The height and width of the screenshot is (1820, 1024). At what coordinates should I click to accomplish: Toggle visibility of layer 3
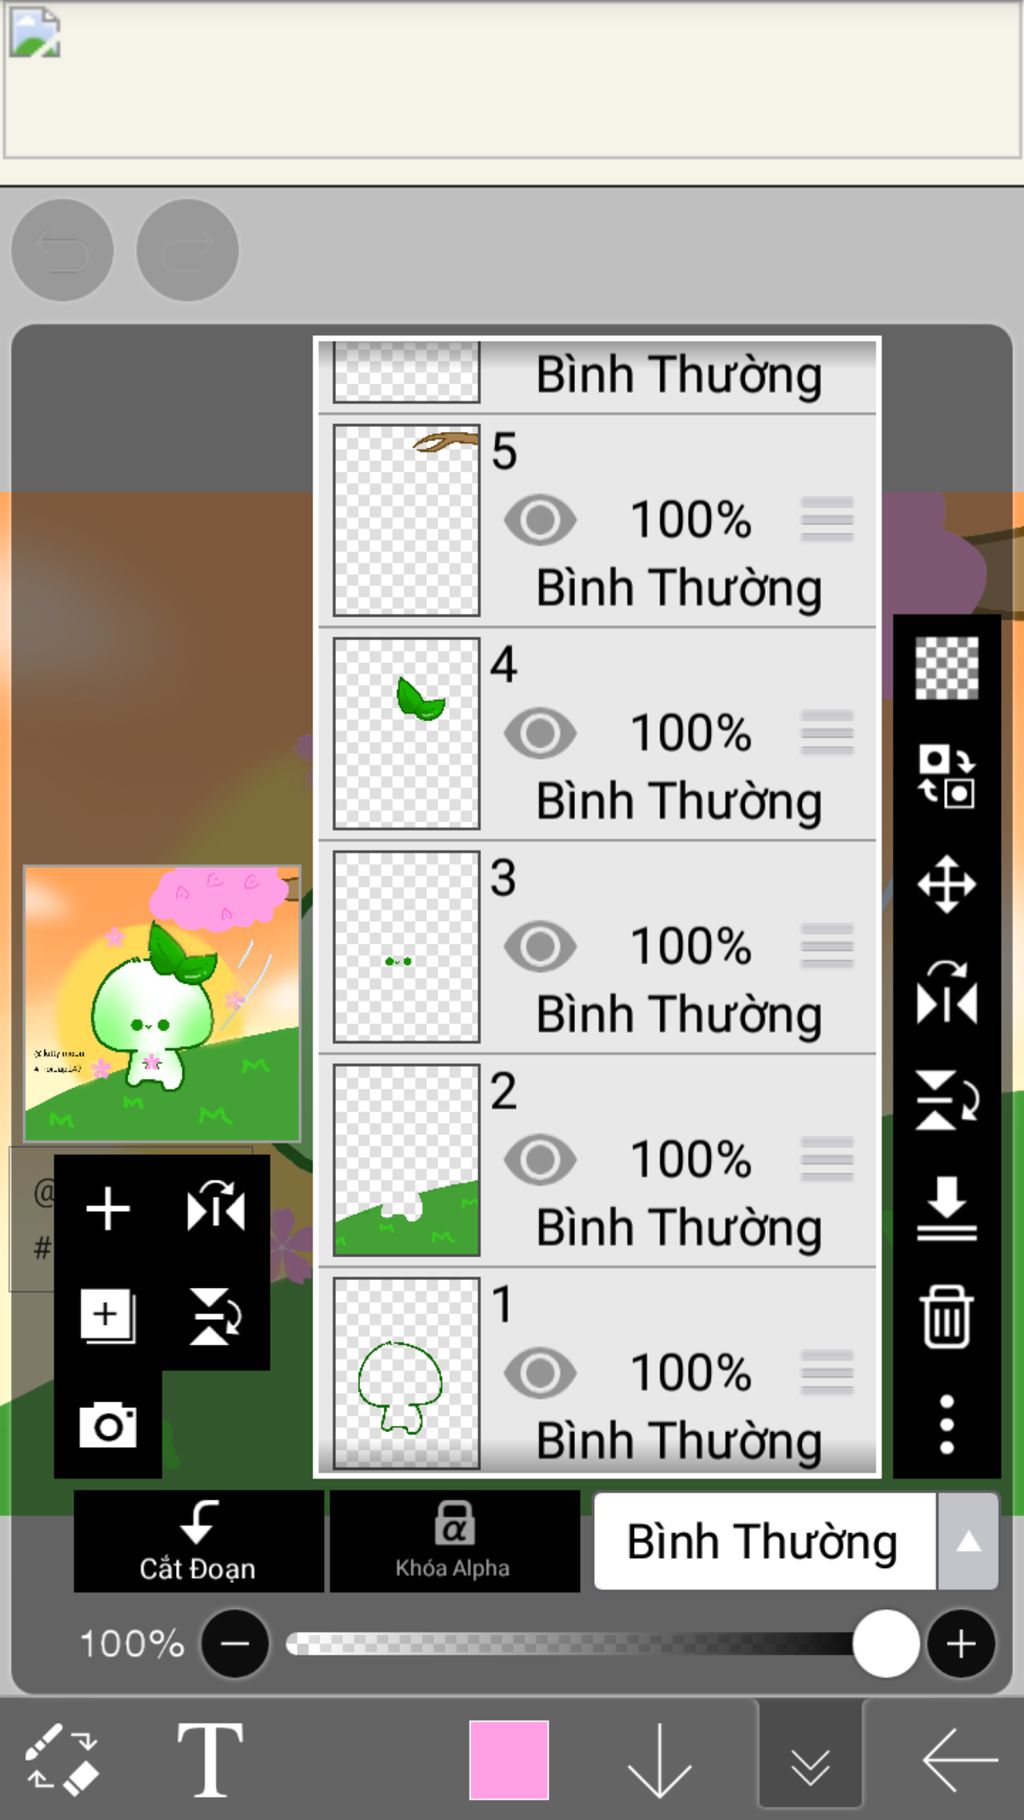(x=540, y=946)
